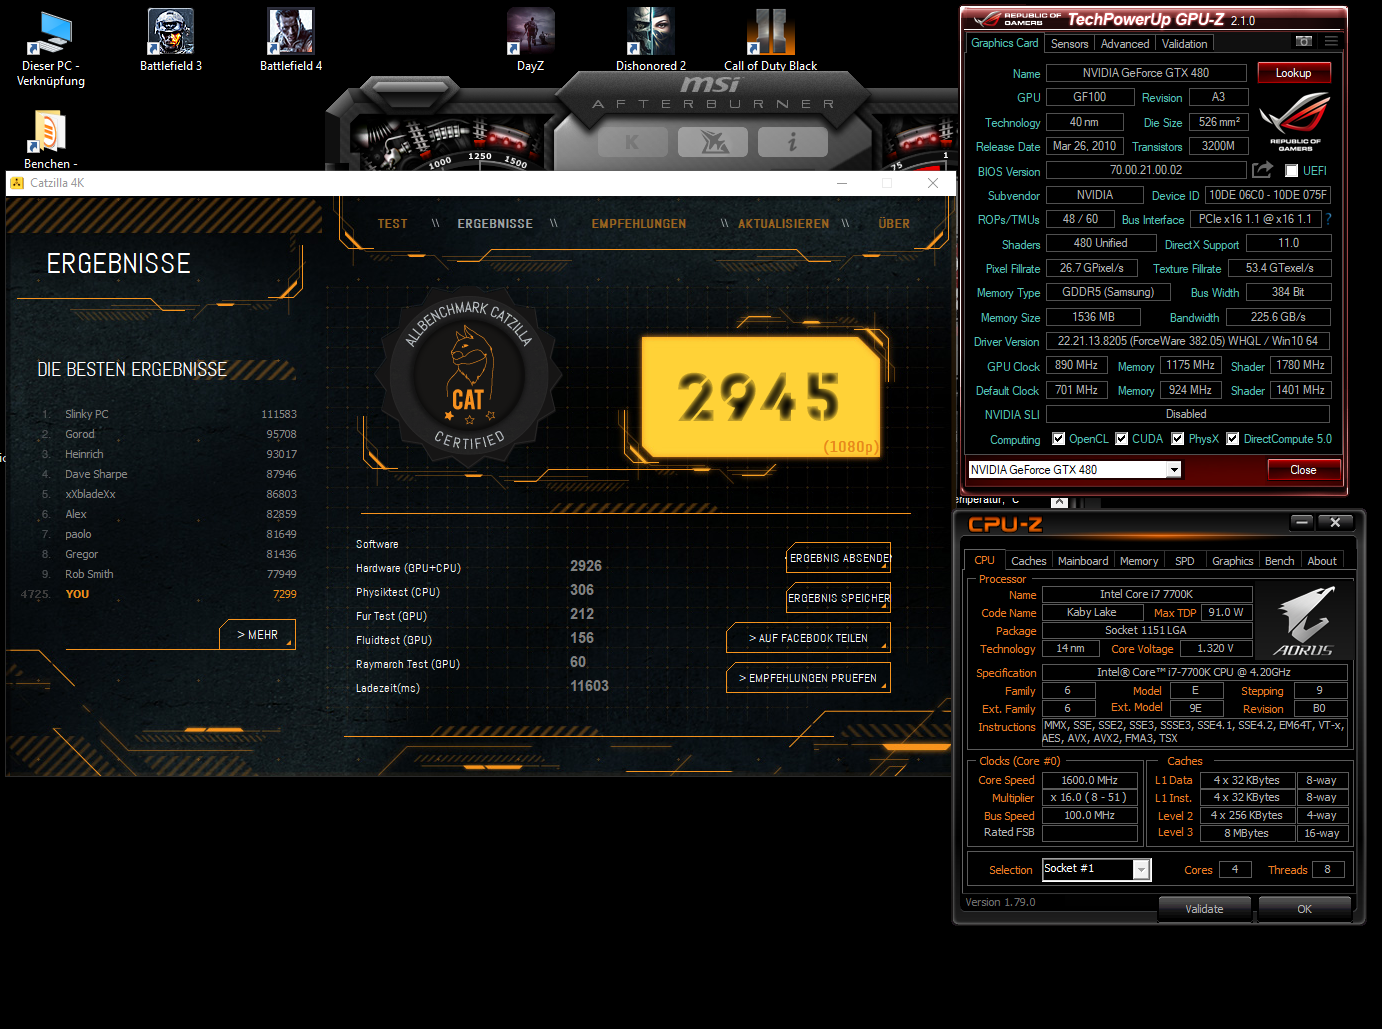The image size is (1382, 1029).
Task: Open the Benchen desktop file icon
Action: pyautogui.click(x=50, y=140)
